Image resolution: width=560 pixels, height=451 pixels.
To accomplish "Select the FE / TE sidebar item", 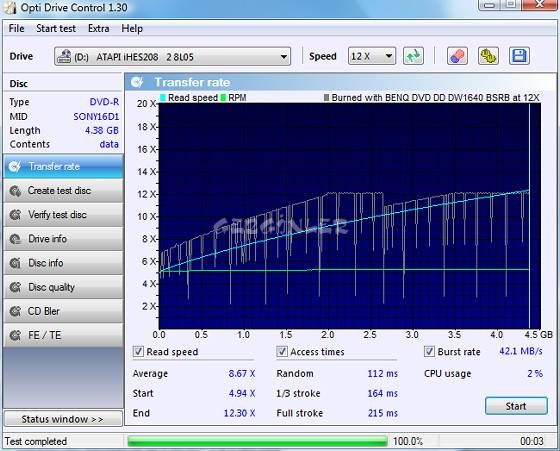I will (x=63, y=335).
